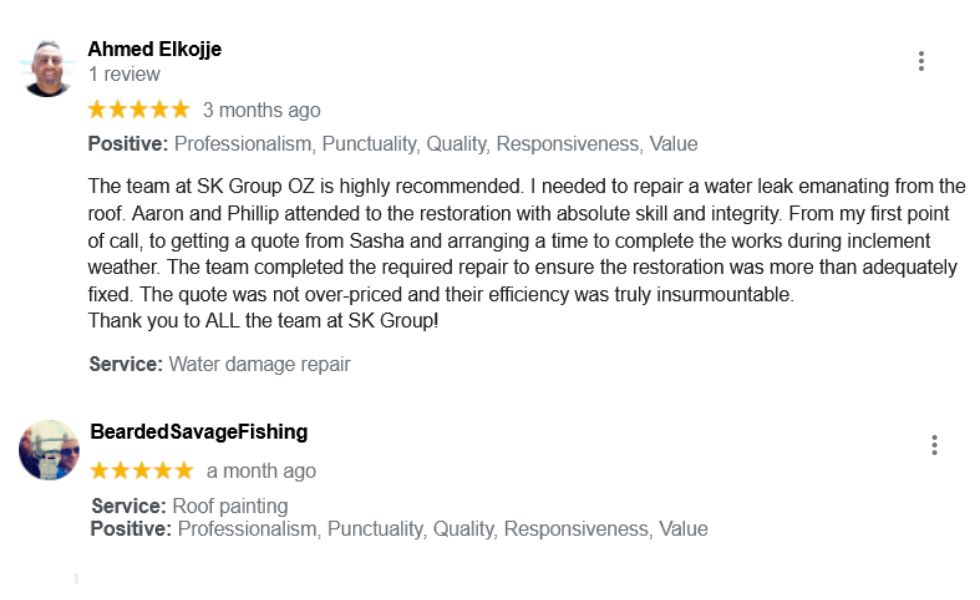This screenshot has height=600, width=980.
Task: Click the fifth star of BeardedSavageFishing's rating
Action: pos(184,471)
